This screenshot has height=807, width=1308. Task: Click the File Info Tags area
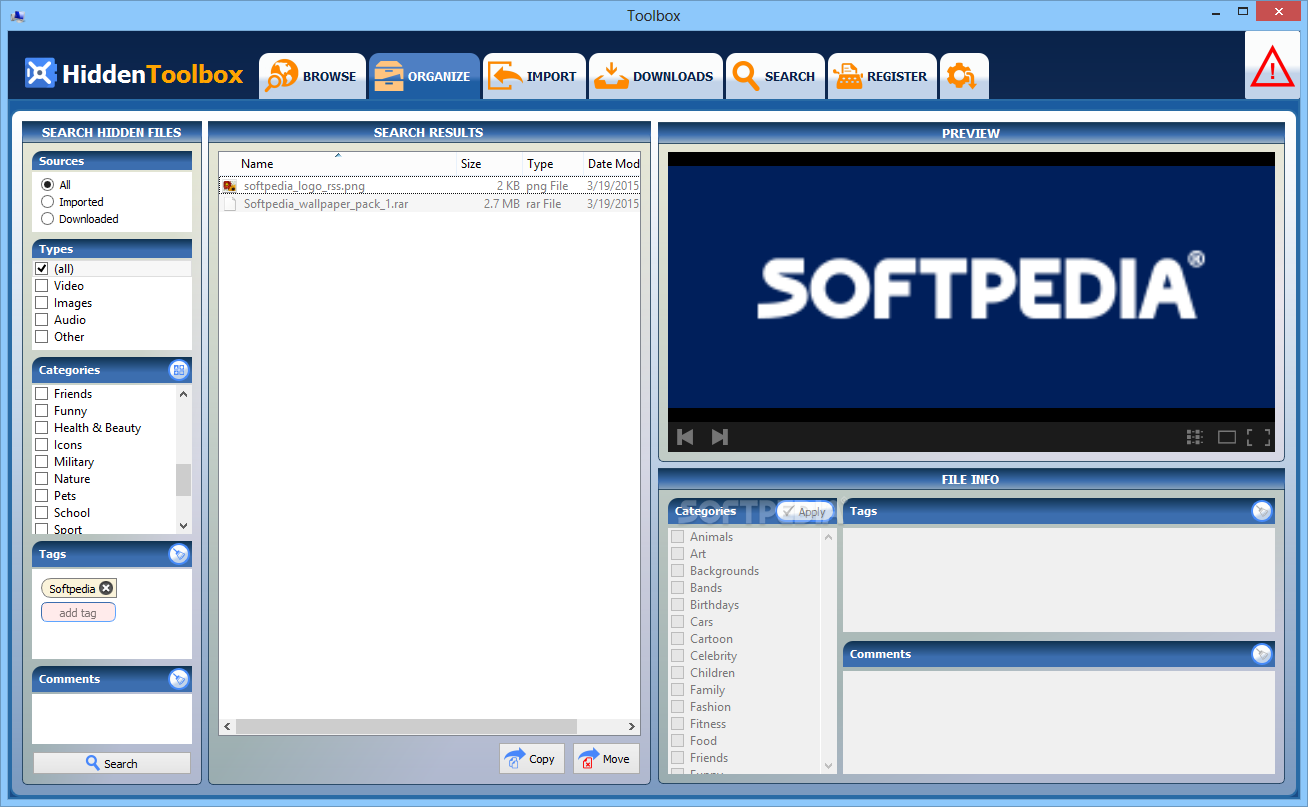(x=1059, y=579)
